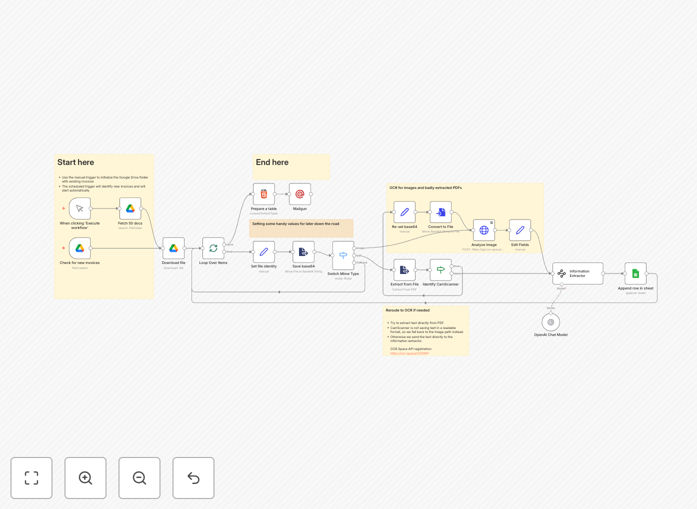Click the 'Setting some handy values' sticky note

[301, 228]
